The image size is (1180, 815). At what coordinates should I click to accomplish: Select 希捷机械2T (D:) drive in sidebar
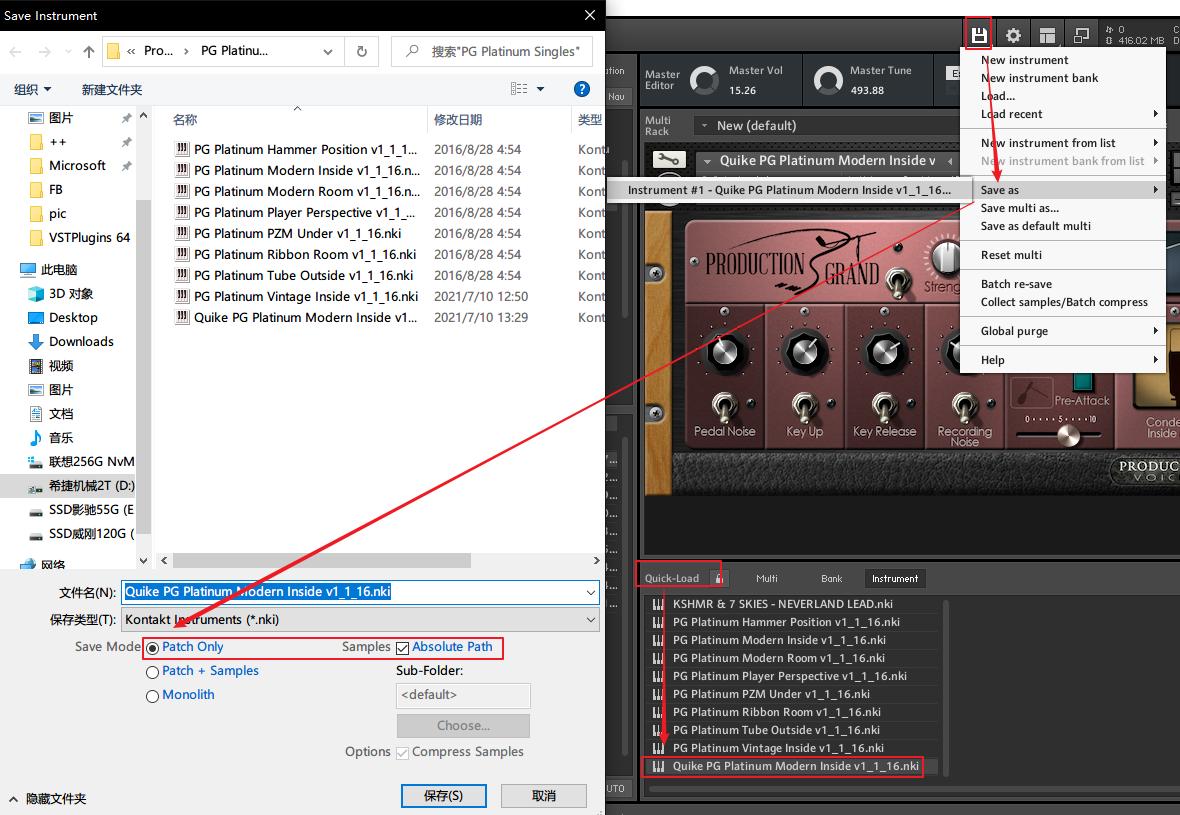tap(81, 486)
